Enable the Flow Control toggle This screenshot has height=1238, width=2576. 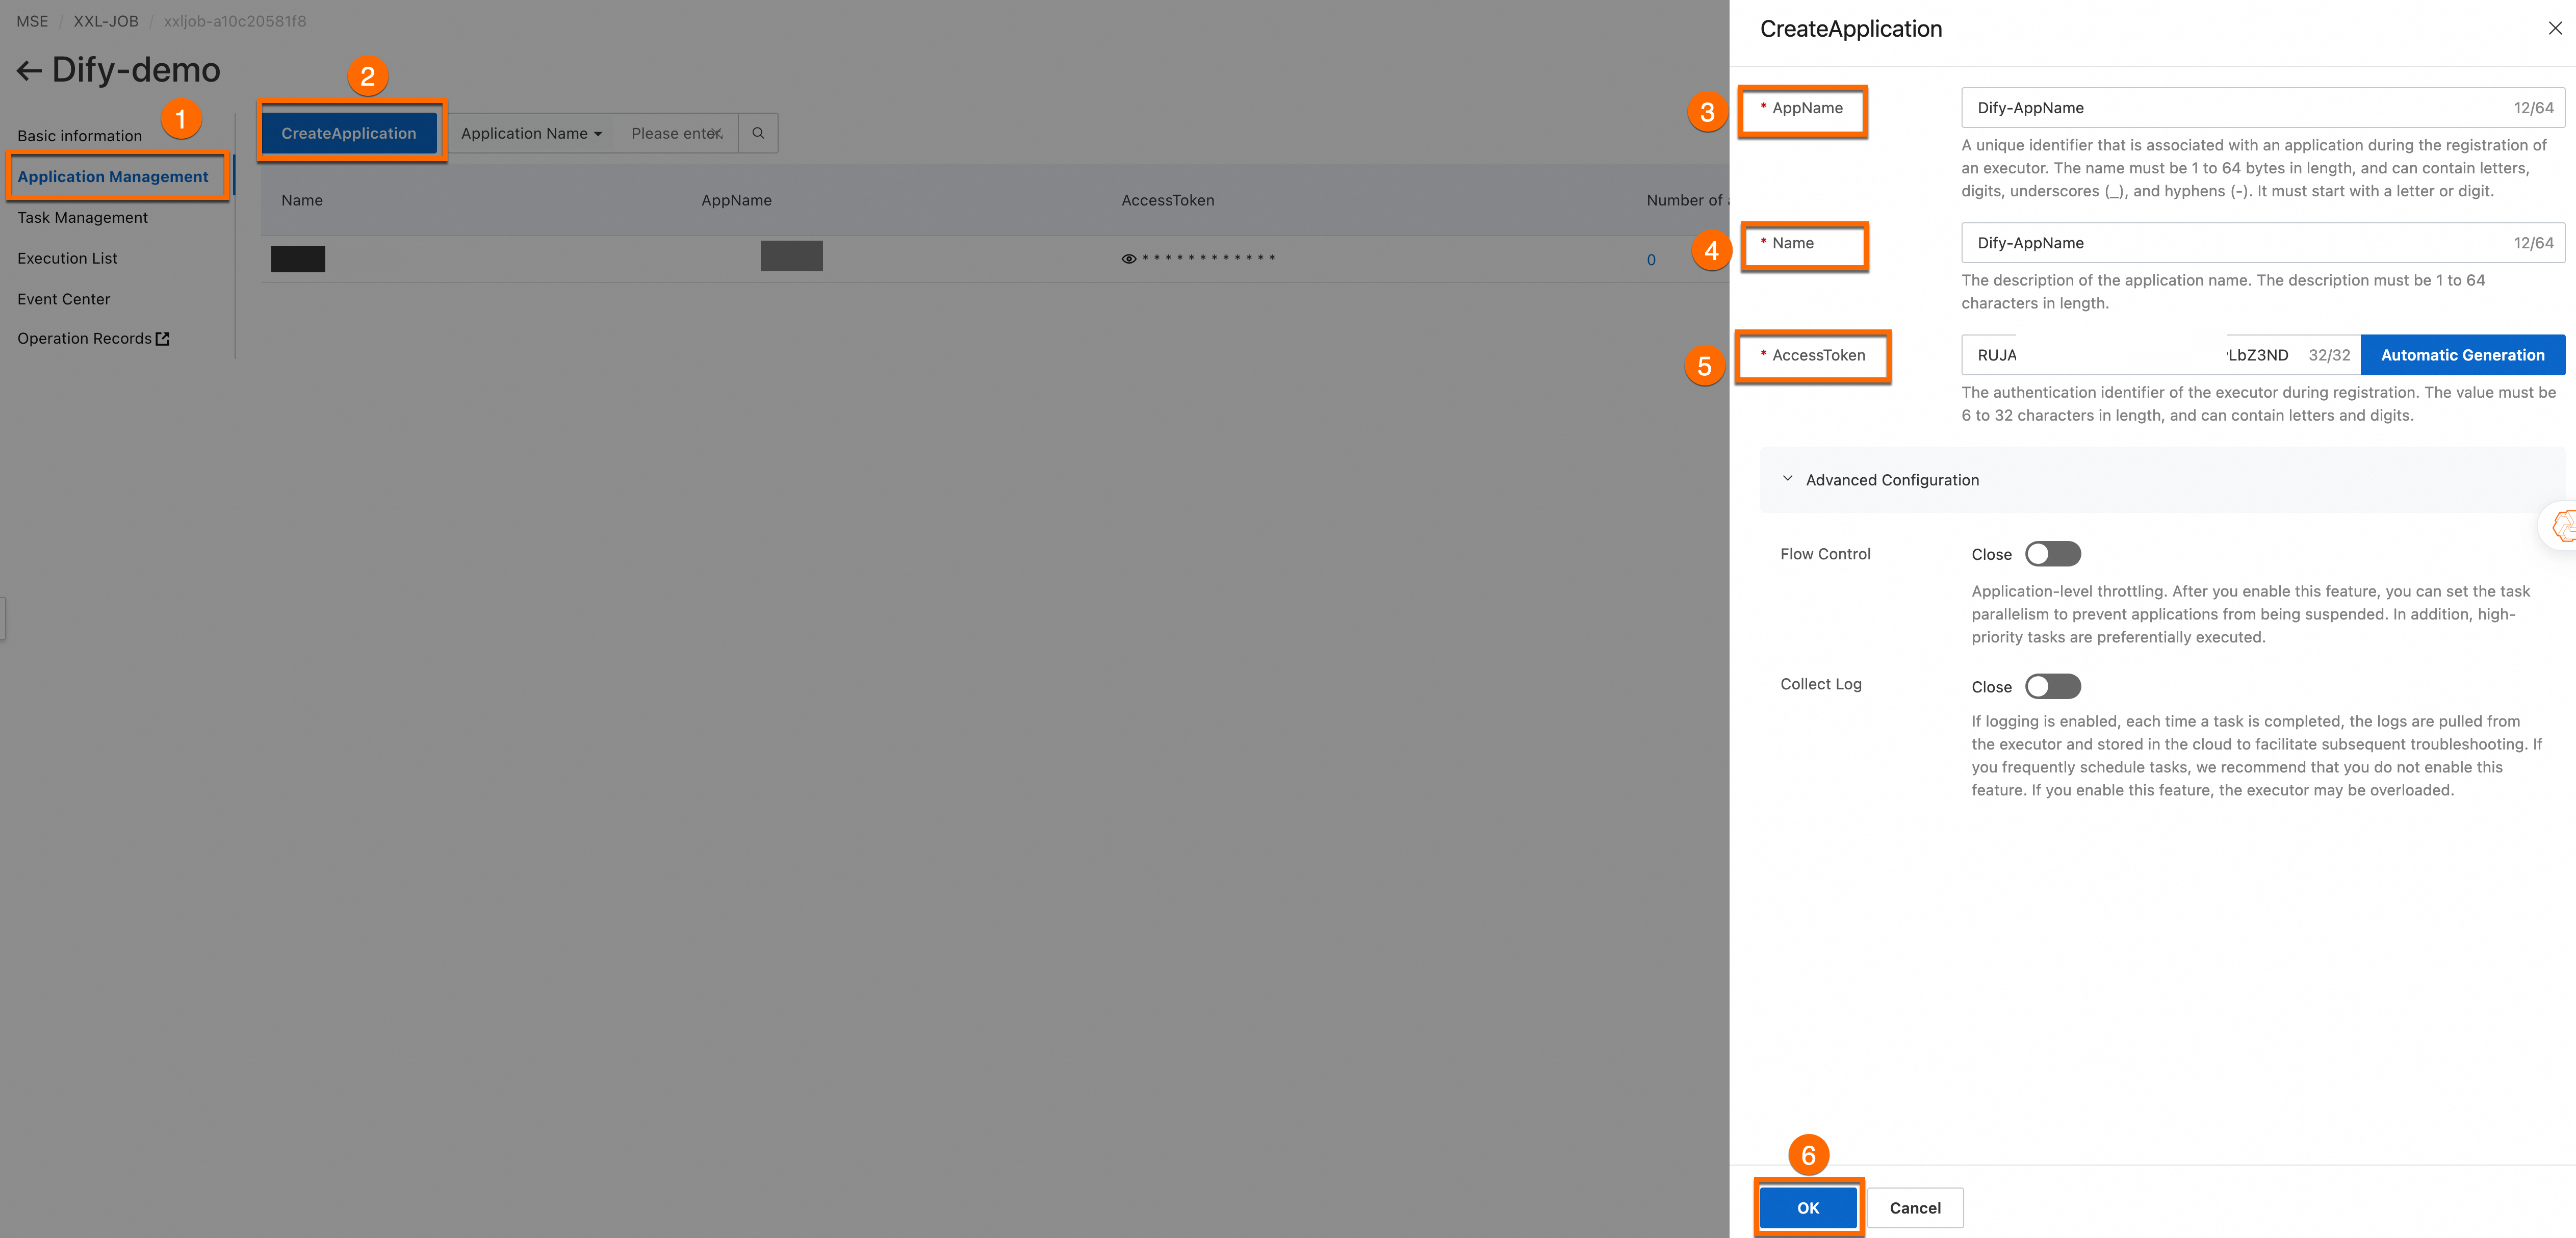tap(2052, 554)
